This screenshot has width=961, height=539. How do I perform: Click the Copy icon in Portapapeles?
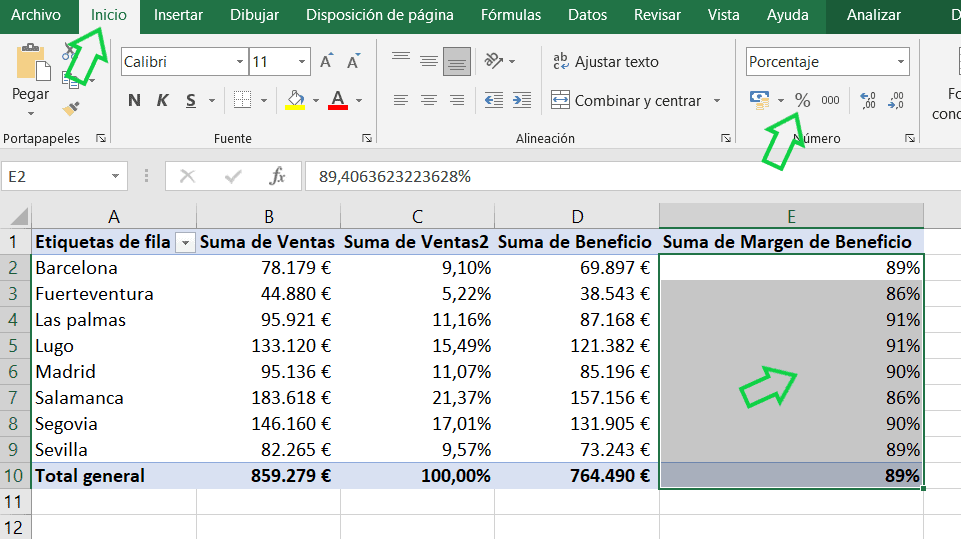72,78
